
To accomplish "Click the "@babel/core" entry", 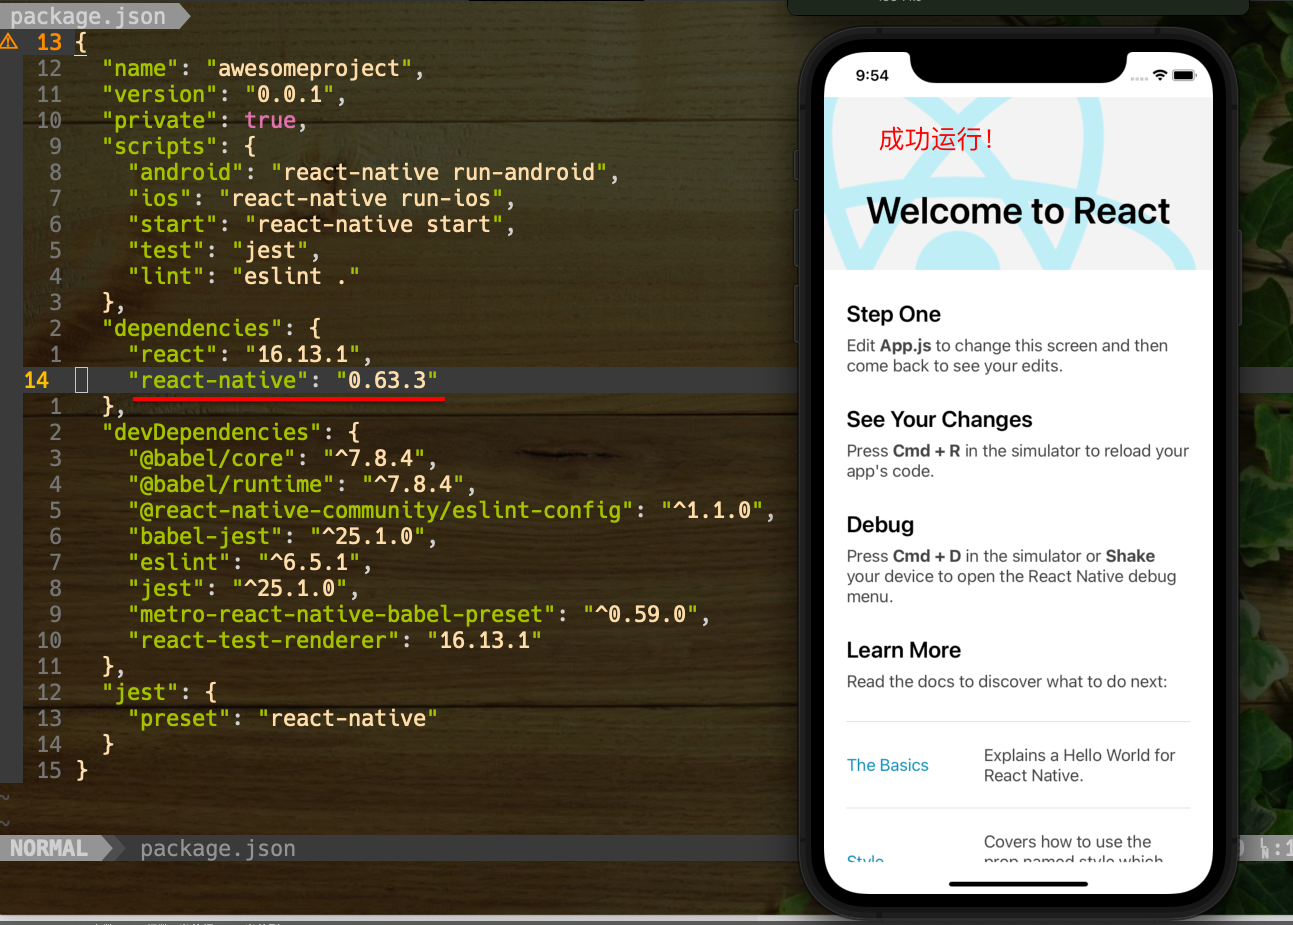I will [283, 458].
